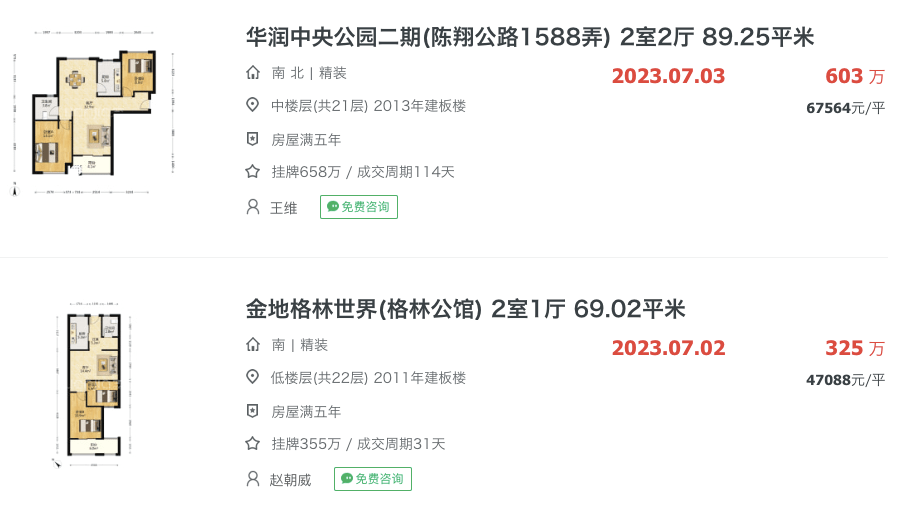Click house orientation icon in first listing

[253, 73]
